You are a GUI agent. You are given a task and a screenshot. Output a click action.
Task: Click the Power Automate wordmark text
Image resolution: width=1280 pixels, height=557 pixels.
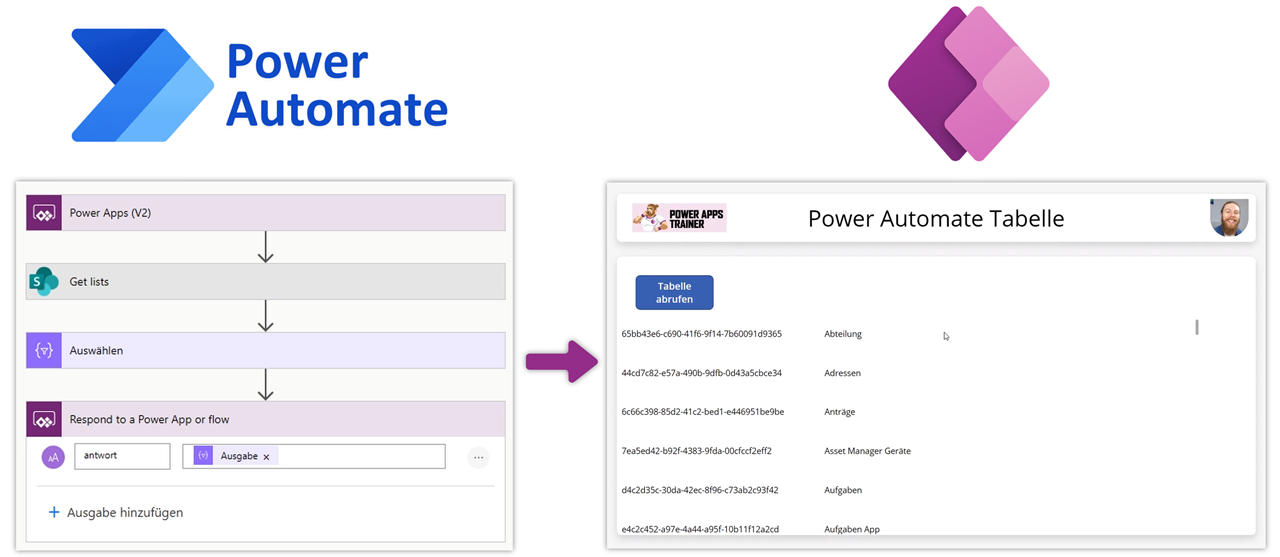[337, 84]
